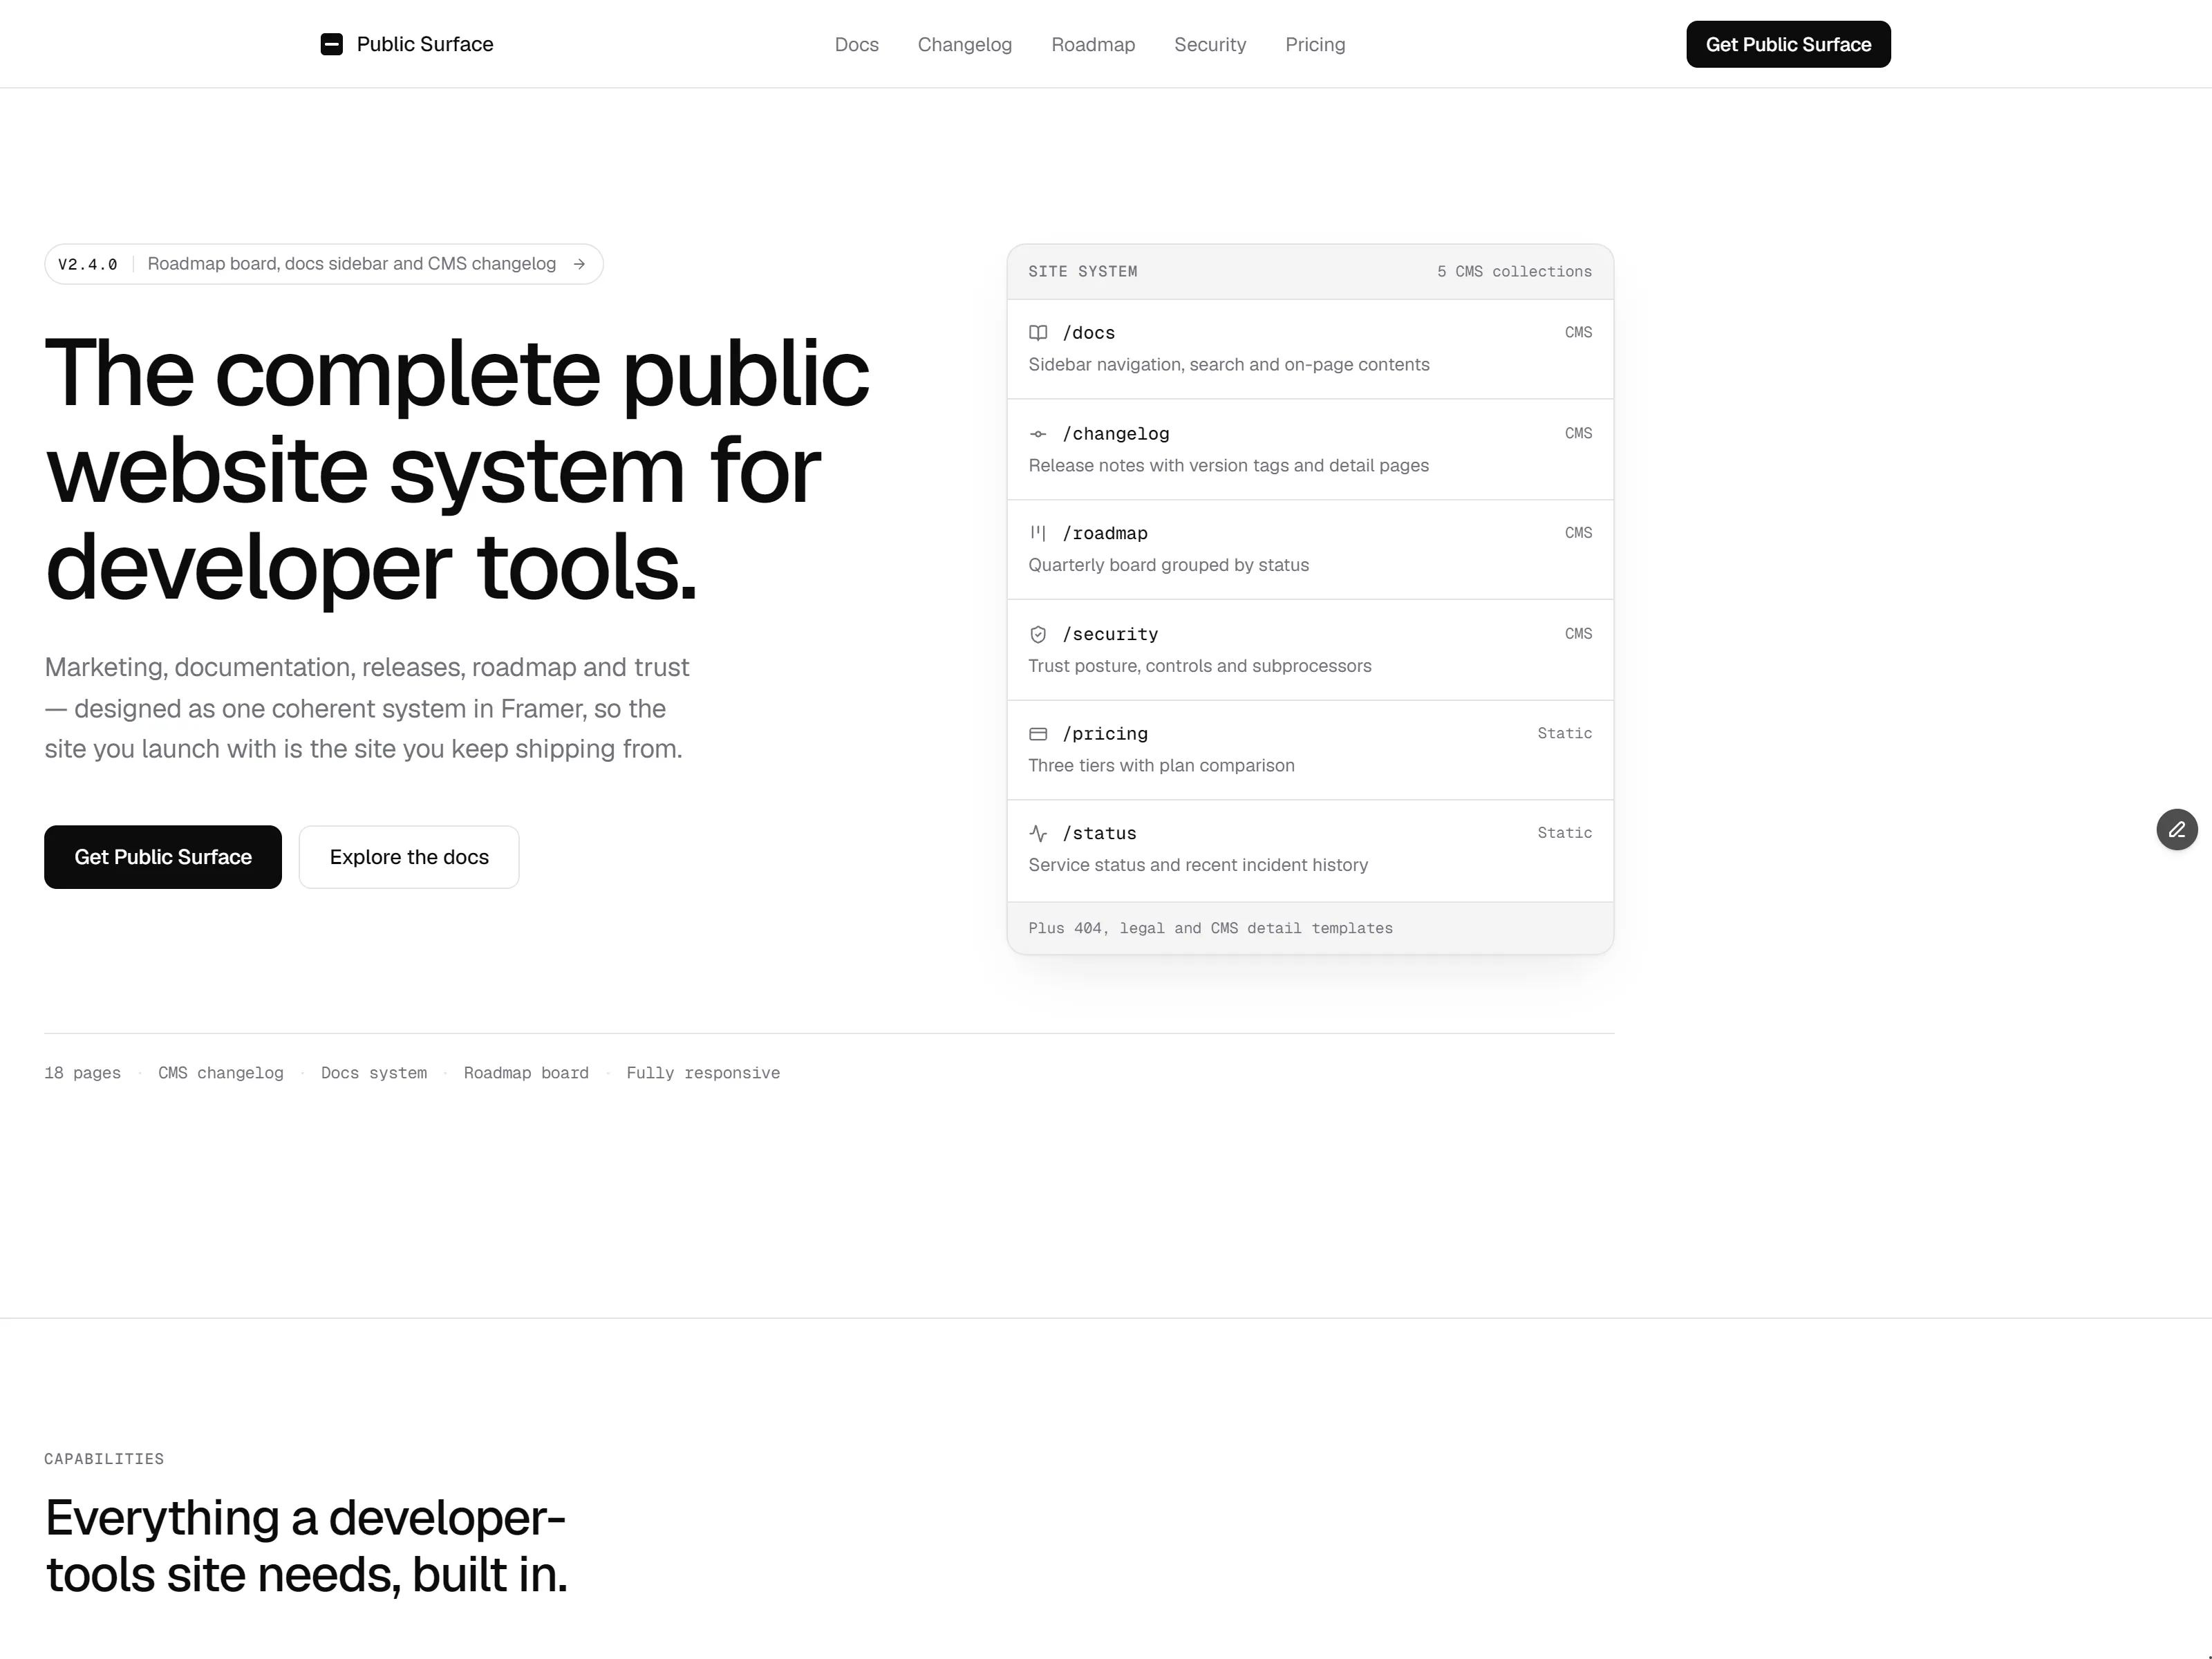The image size is (2212, 1659).
Task: Open Changelog in the top navigation
Action: pos(965,45)
